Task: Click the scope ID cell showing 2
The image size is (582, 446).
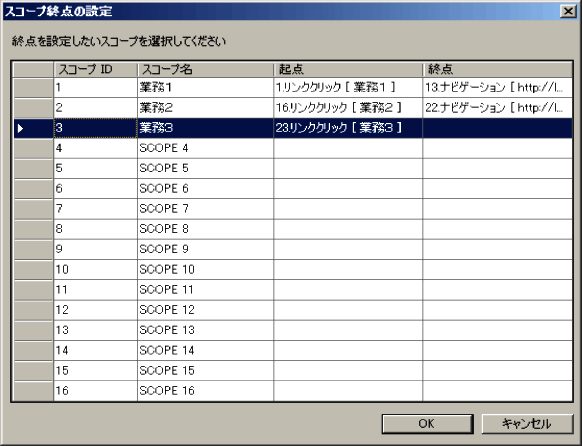Action: 96,108
